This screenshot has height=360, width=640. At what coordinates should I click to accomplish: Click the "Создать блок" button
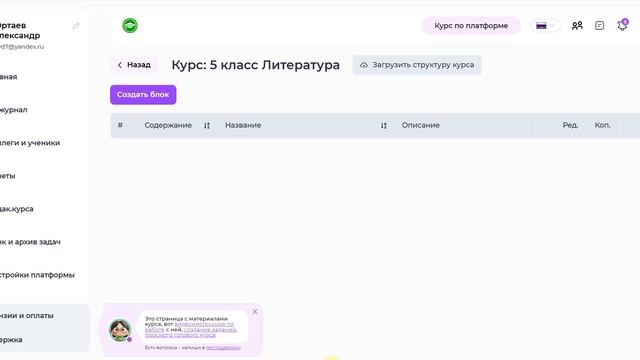tap(143, 95)
